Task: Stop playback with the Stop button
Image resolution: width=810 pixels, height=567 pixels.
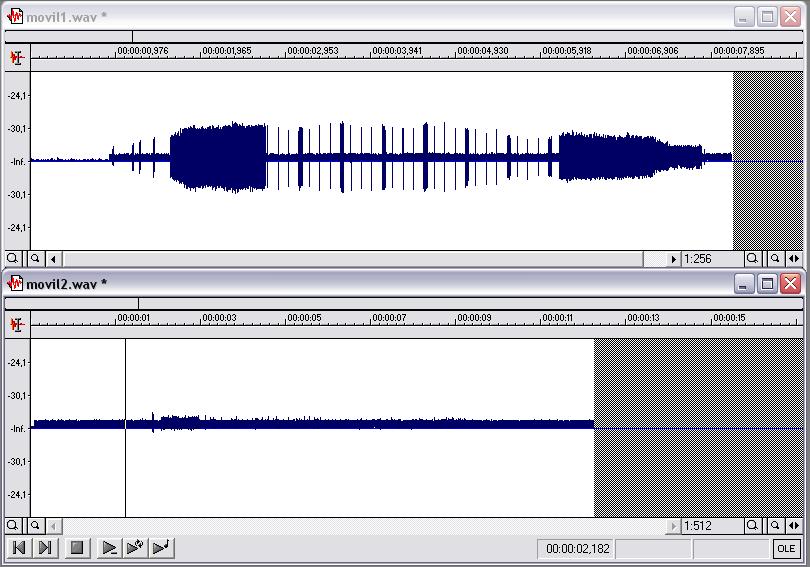Action: coord(77,548)
